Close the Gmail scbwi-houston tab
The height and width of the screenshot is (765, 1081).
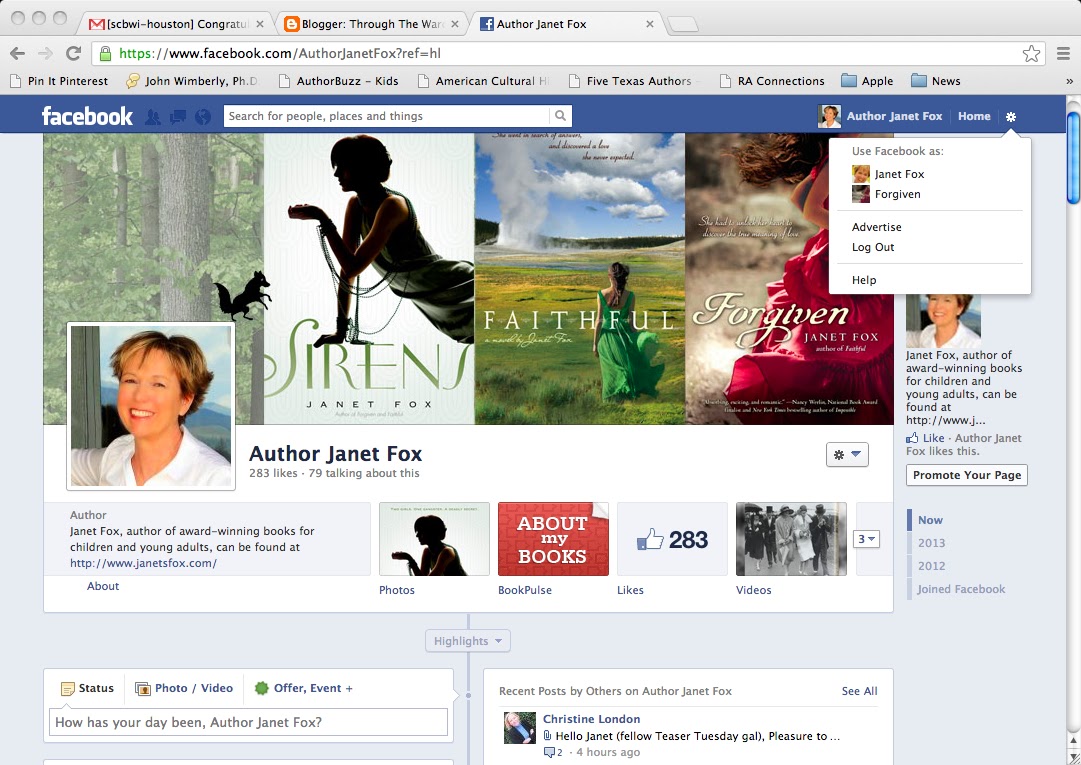click(260, 24)
